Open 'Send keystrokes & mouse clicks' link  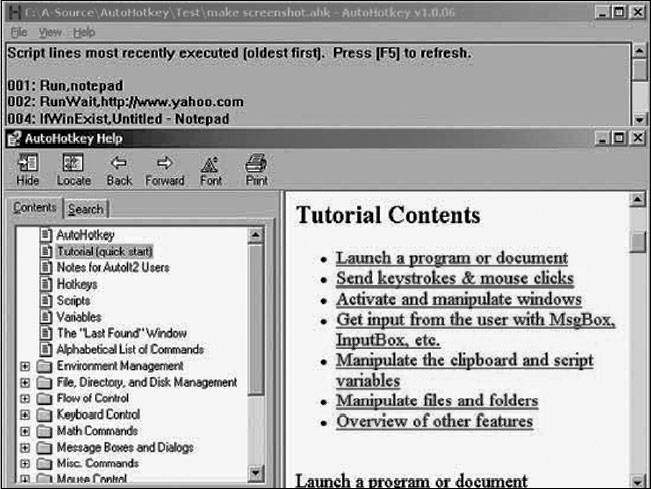(x=454, y=278)
